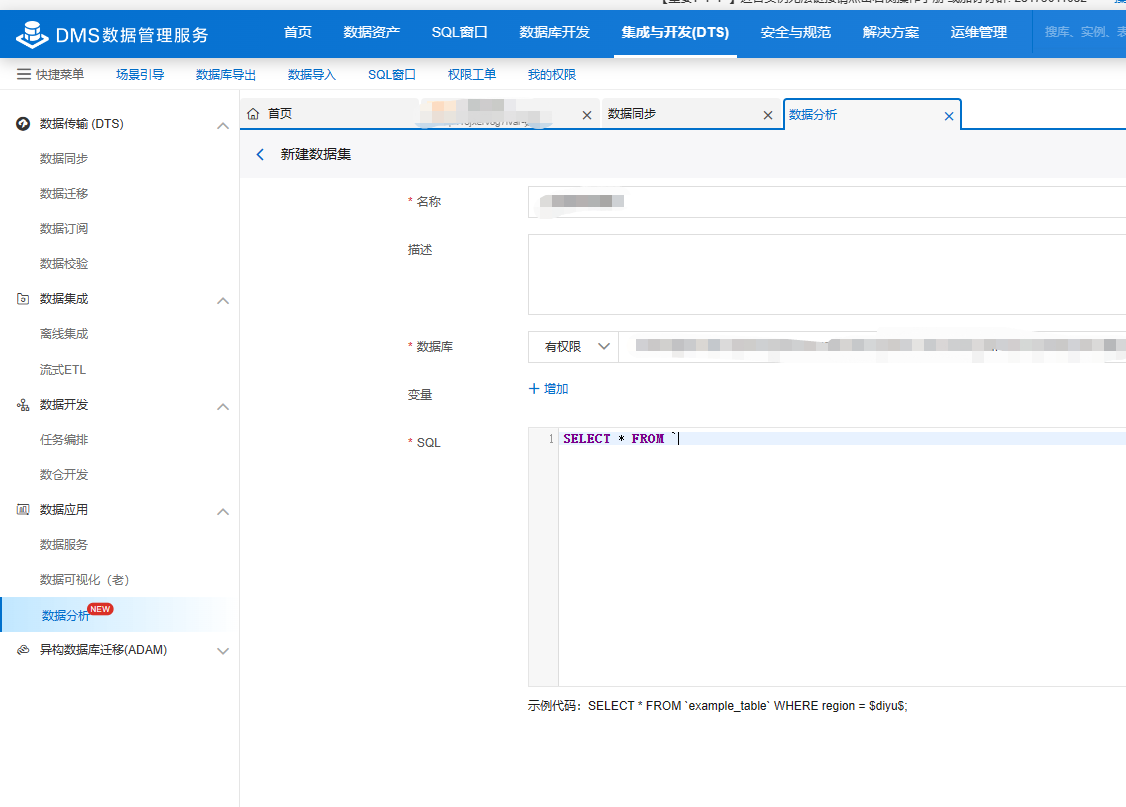Viewport: 1126px width, 807px height.
Task: Click the 异构数据库迁移(ADAM) icon
Action: coord(23,650)
